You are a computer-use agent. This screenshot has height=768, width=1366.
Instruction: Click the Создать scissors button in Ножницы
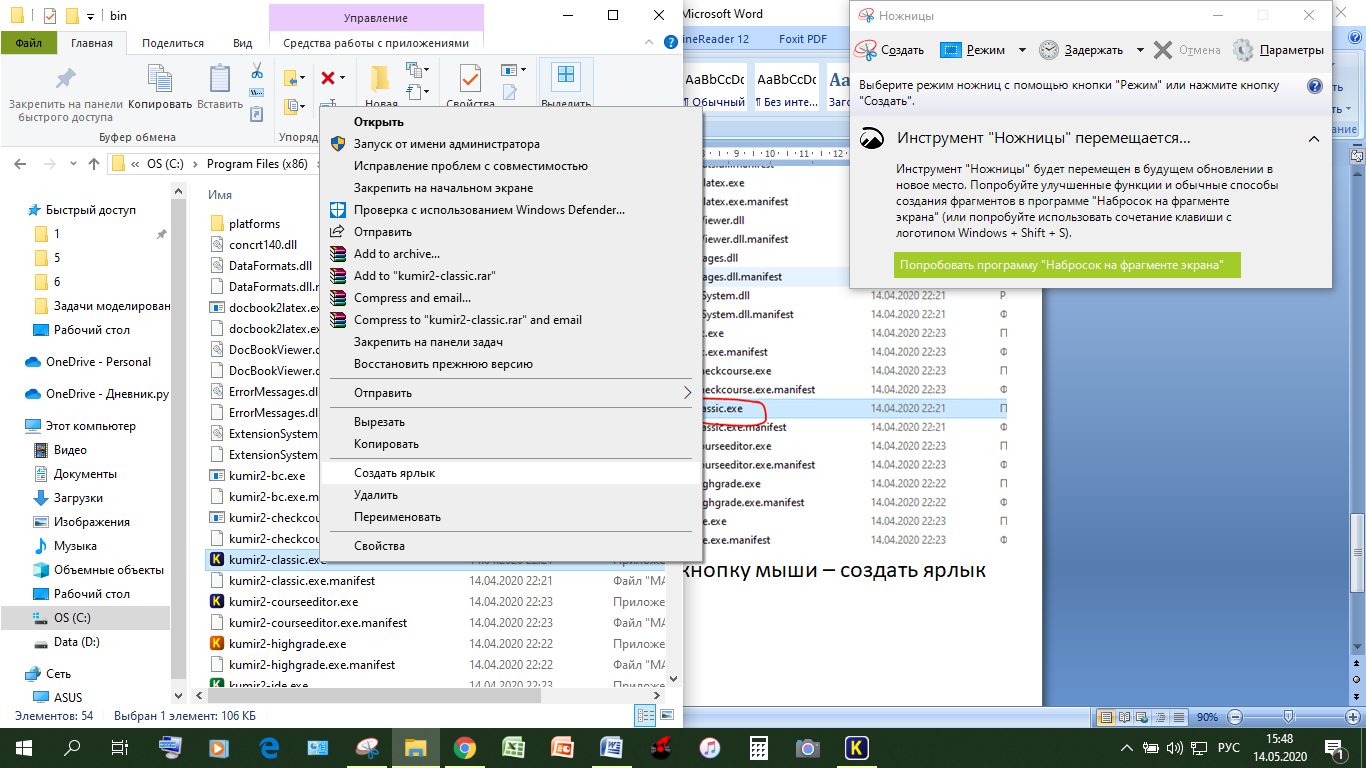click(890, 50)
